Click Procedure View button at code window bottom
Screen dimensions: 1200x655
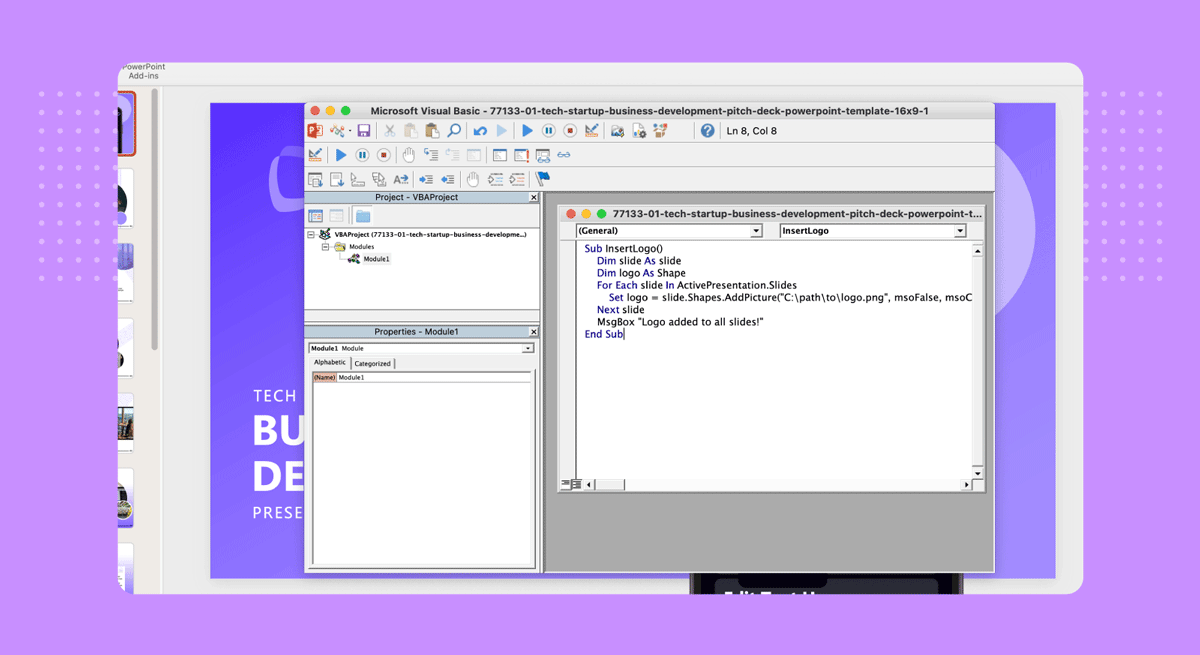(x=566, y=484)
